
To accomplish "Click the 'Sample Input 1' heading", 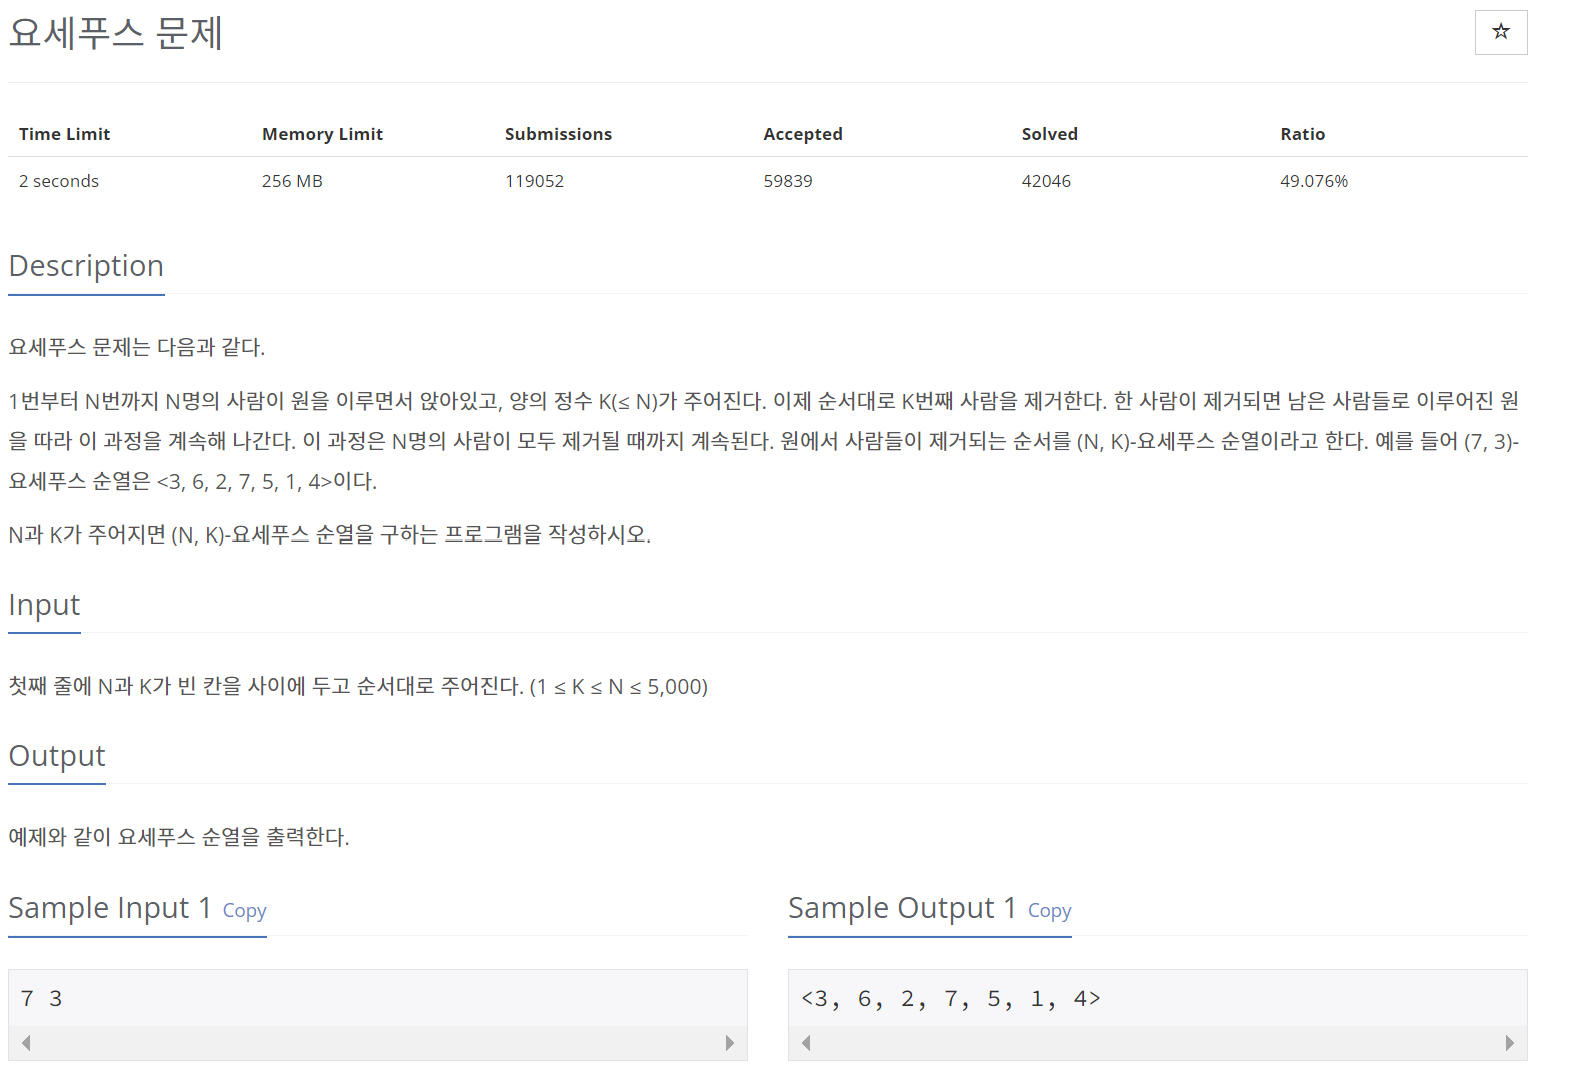I will click(x=110, y=908).
